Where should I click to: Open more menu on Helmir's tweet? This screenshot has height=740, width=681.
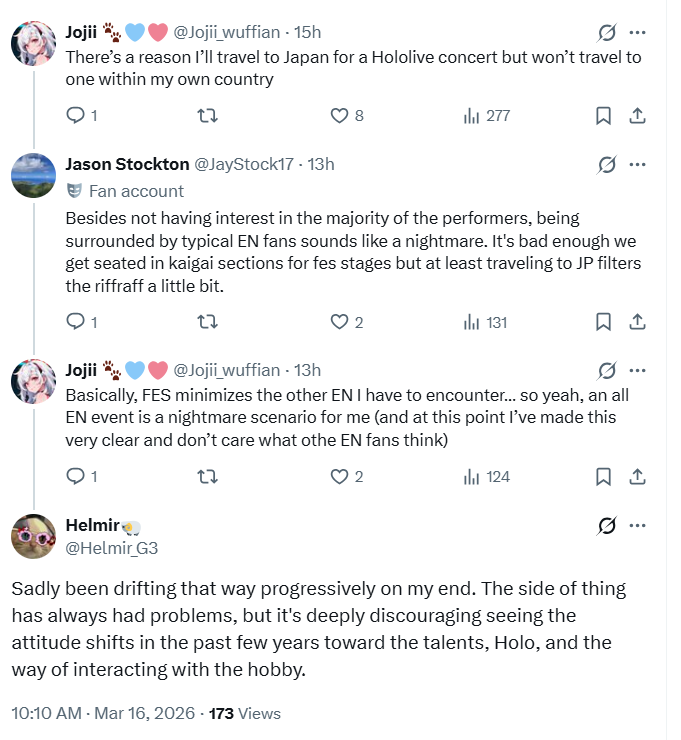[x=637, y=526]
